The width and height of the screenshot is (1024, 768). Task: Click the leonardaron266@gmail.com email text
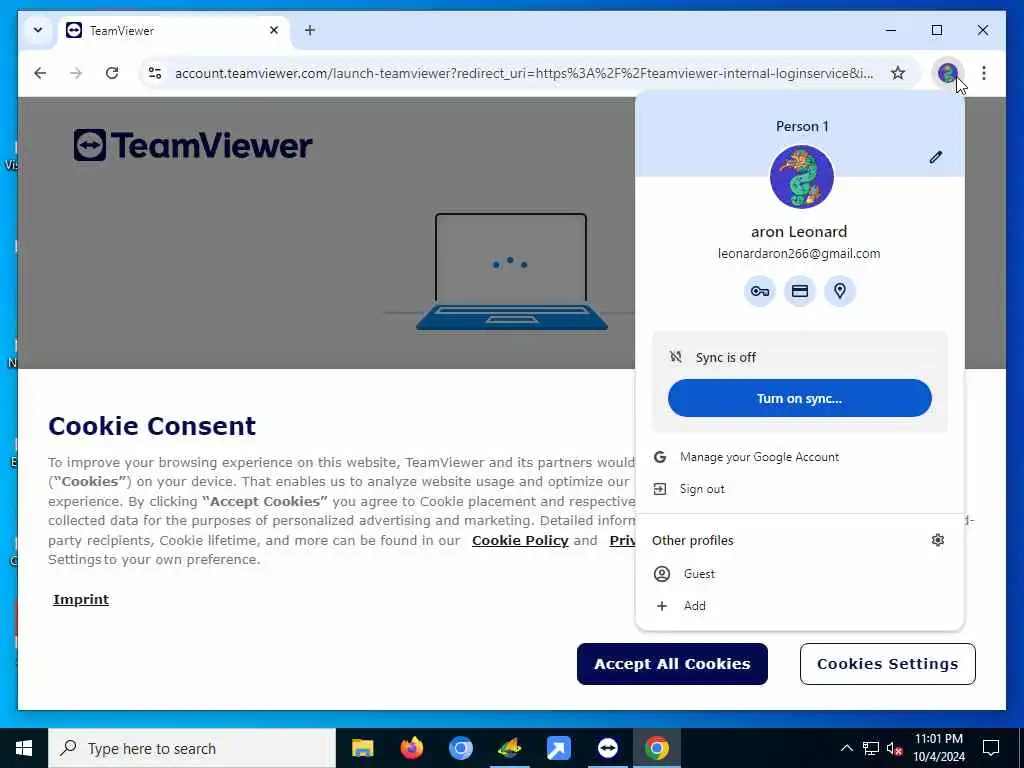tap(799, 253)
